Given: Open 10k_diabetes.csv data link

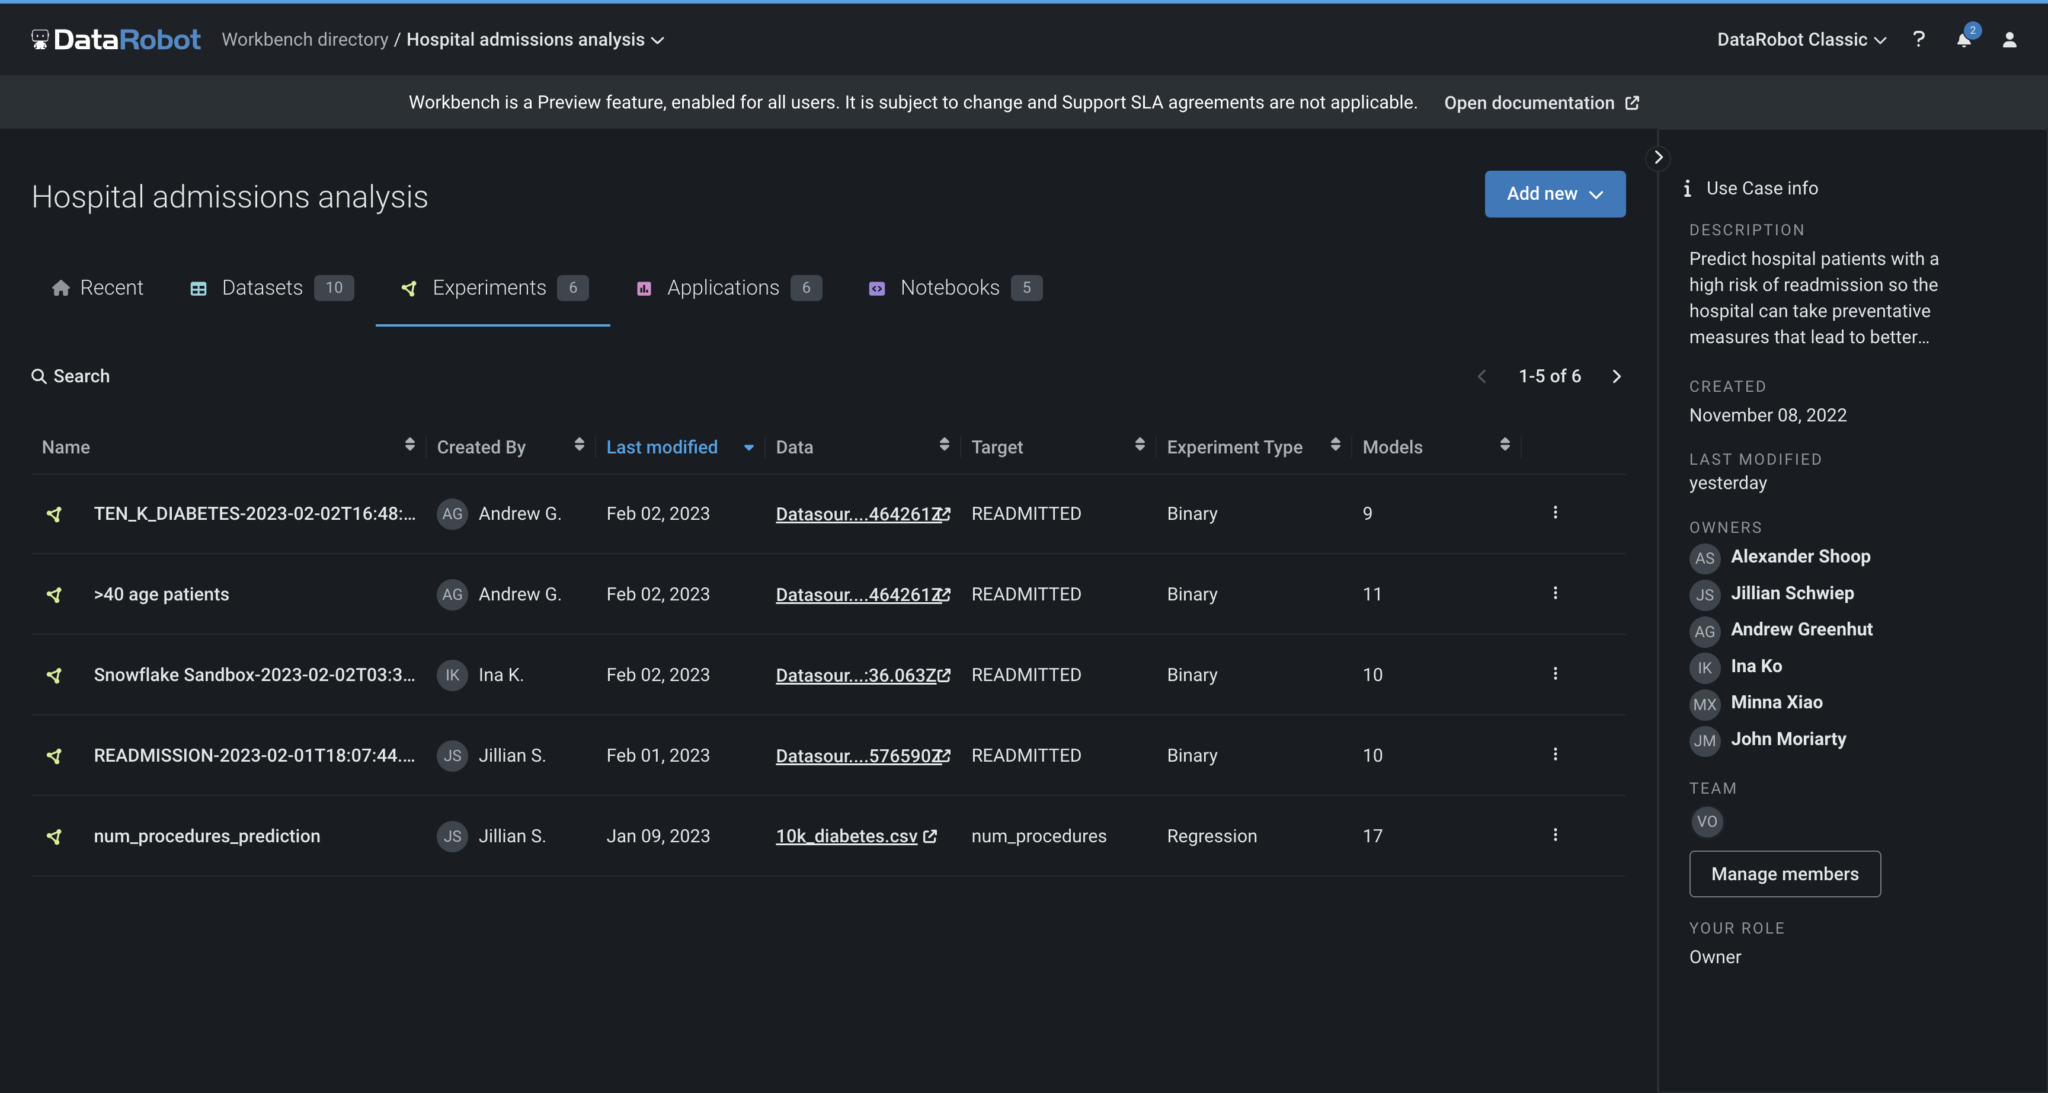Looking at the screenshot, I should point(856,836).
